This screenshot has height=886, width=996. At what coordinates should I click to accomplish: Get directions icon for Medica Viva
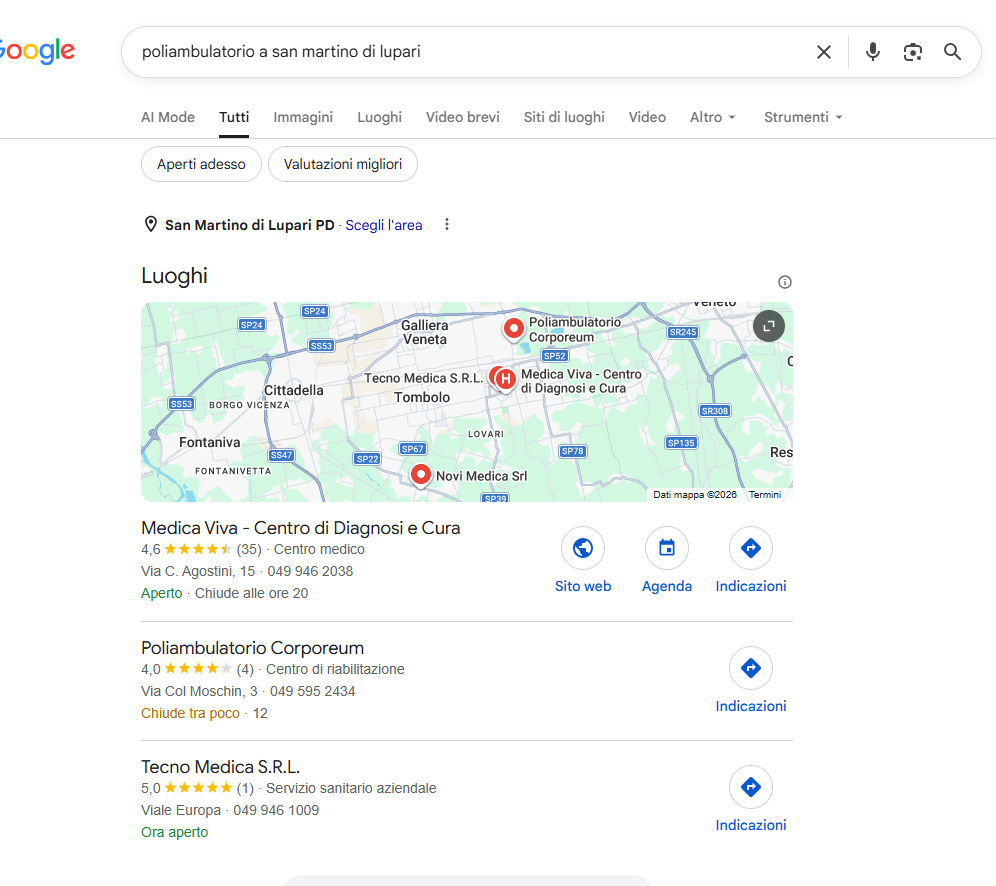751,547
